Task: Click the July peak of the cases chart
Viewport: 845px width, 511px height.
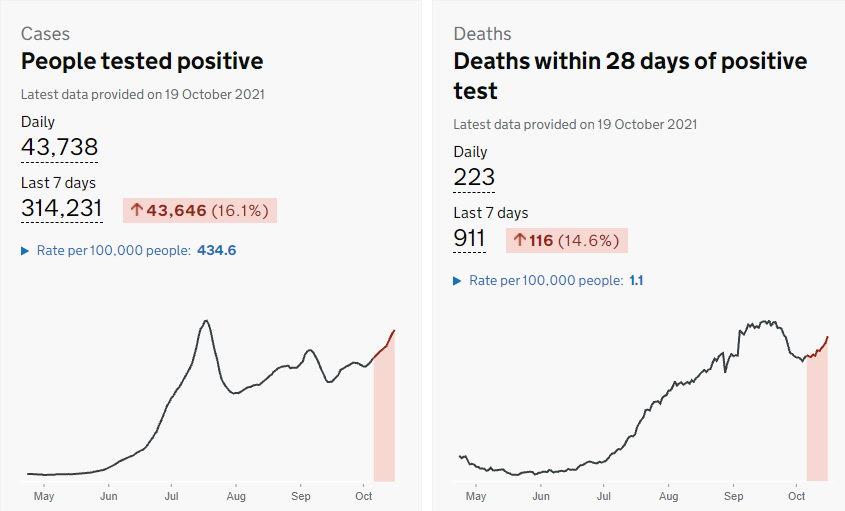Action: [x=206, y=322]
